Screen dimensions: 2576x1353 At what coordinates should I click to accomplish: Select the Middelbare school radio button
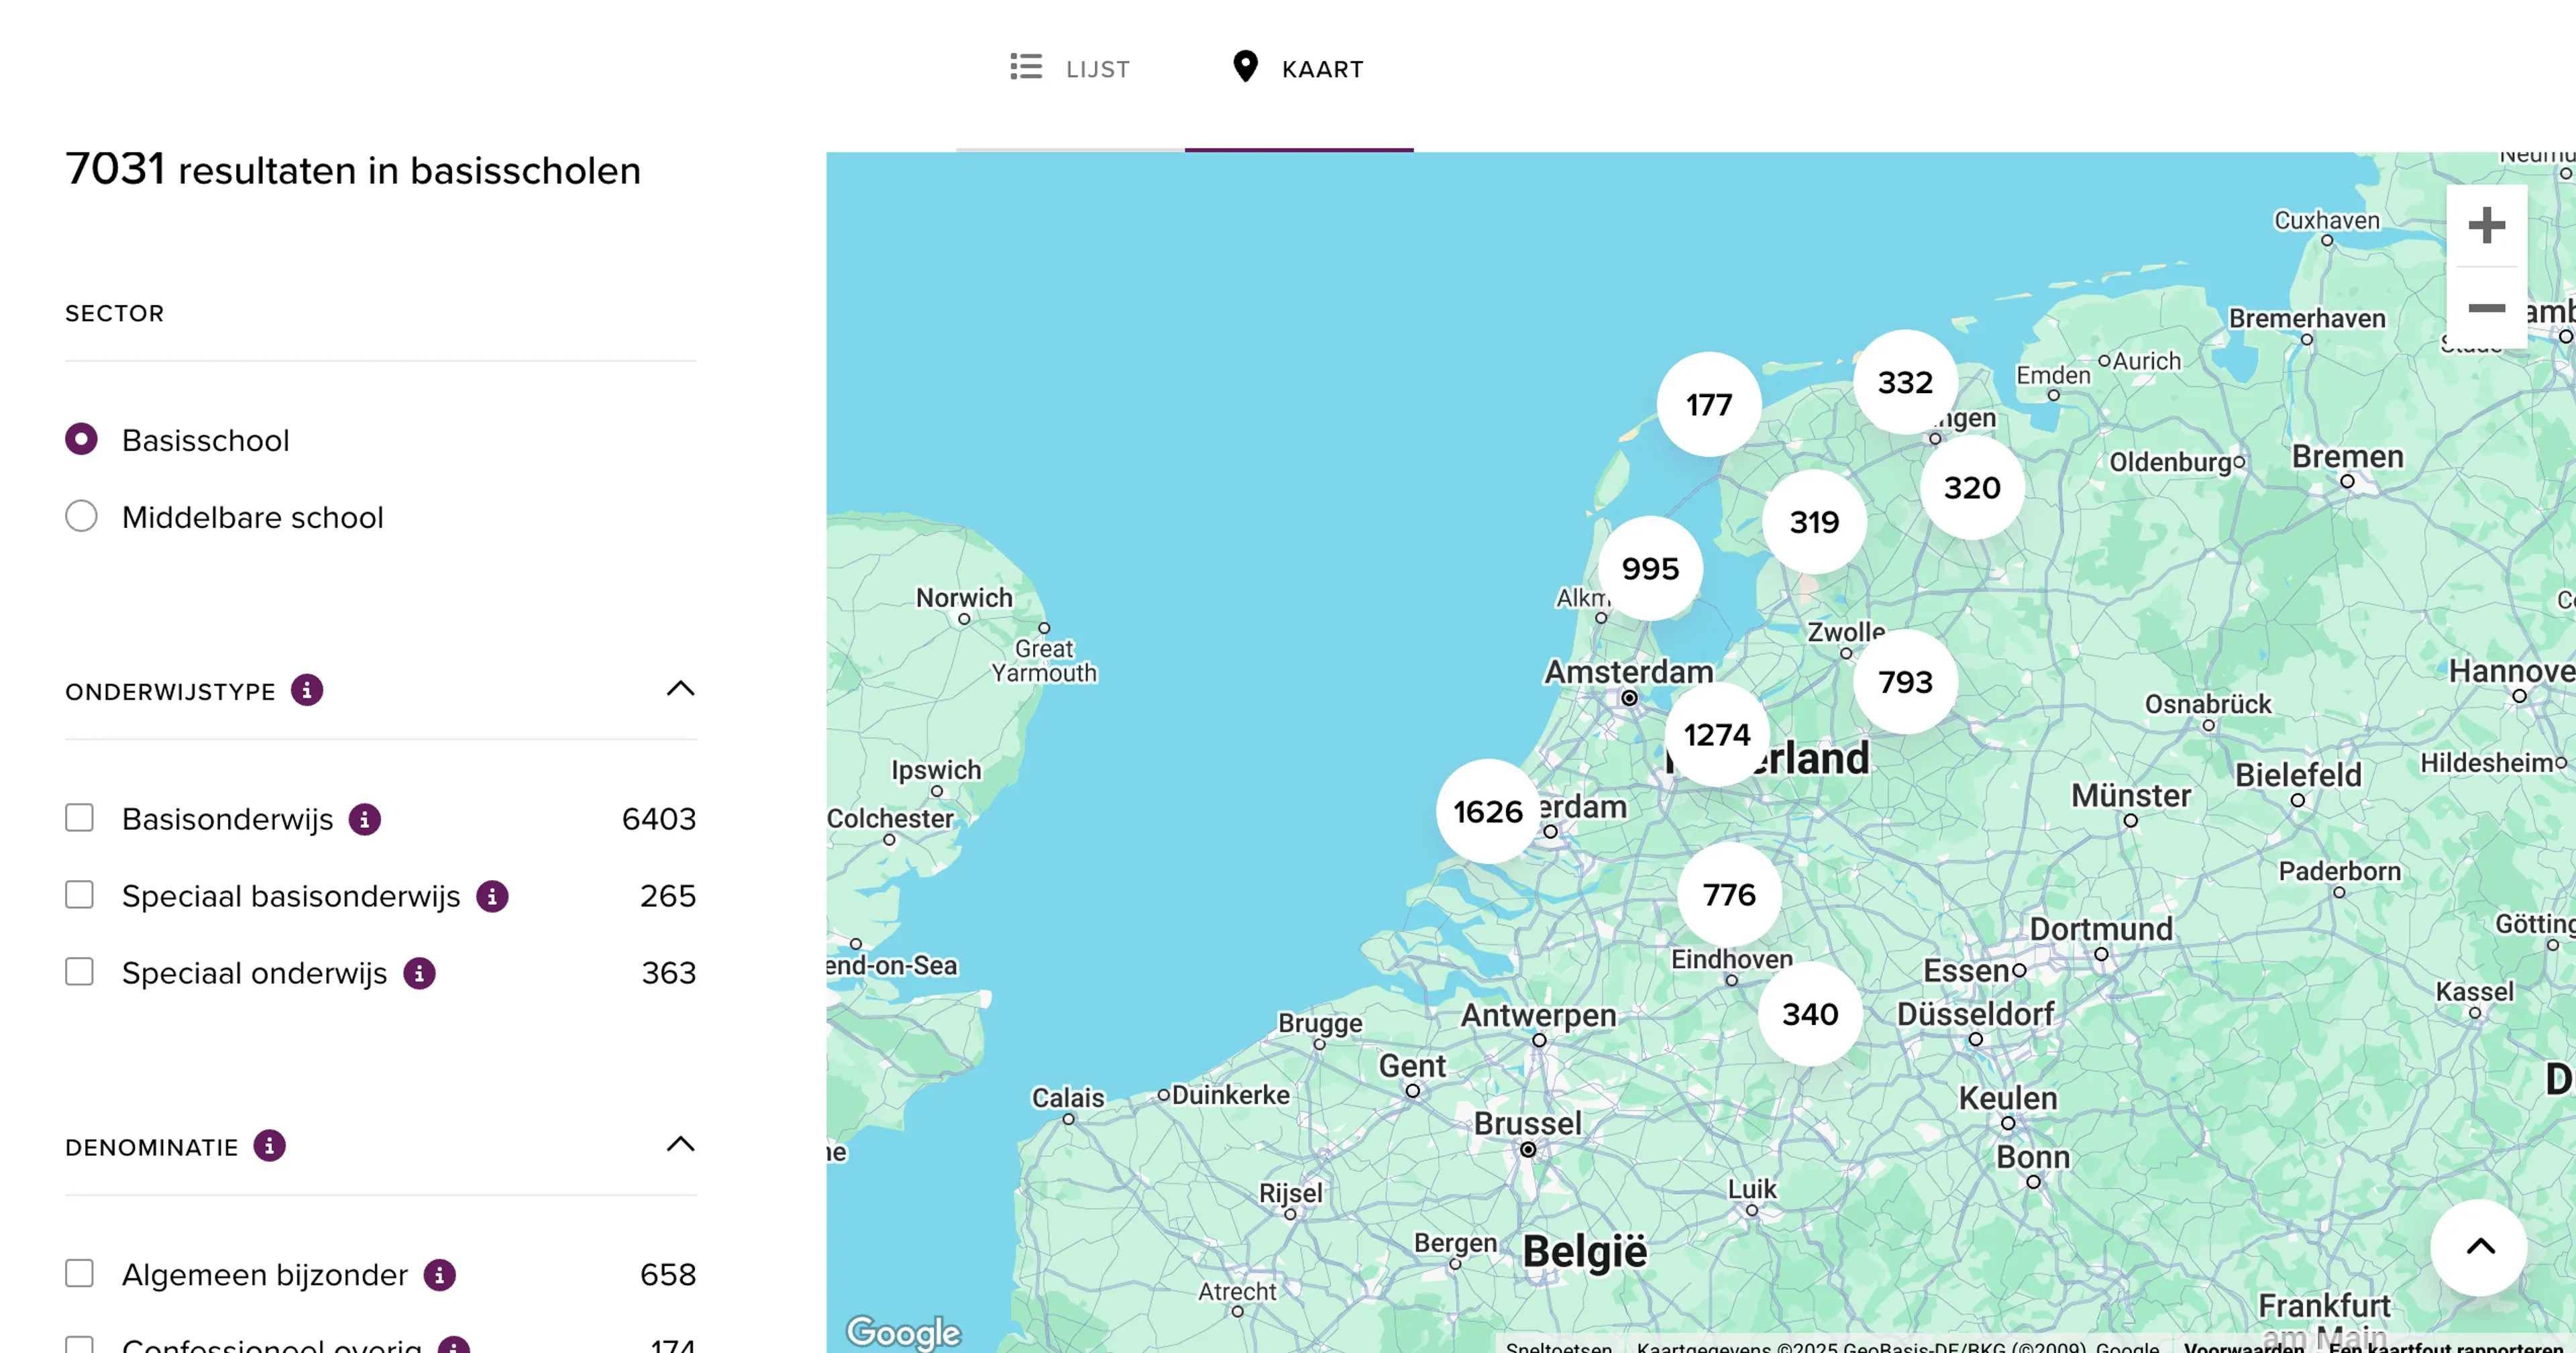point(81,517)
